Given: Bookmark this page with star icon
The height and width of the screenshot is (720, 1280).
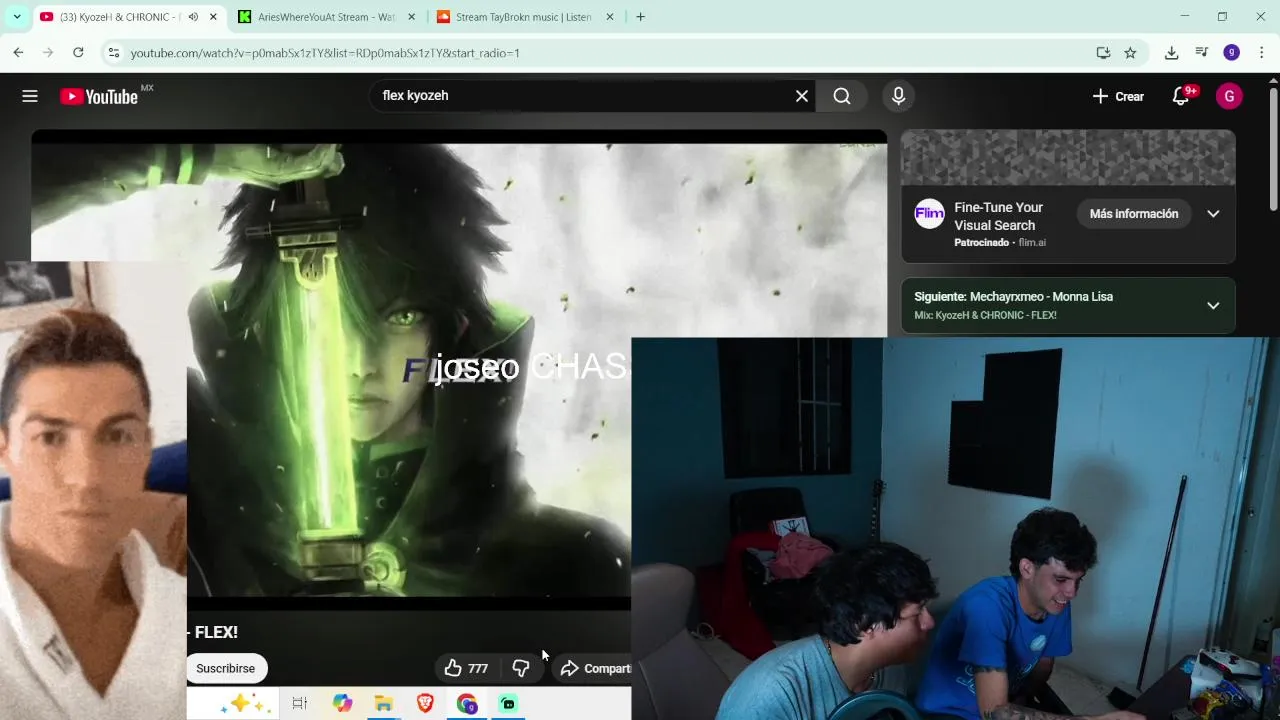Looking at the screenshot, I should coord(1130,52).
